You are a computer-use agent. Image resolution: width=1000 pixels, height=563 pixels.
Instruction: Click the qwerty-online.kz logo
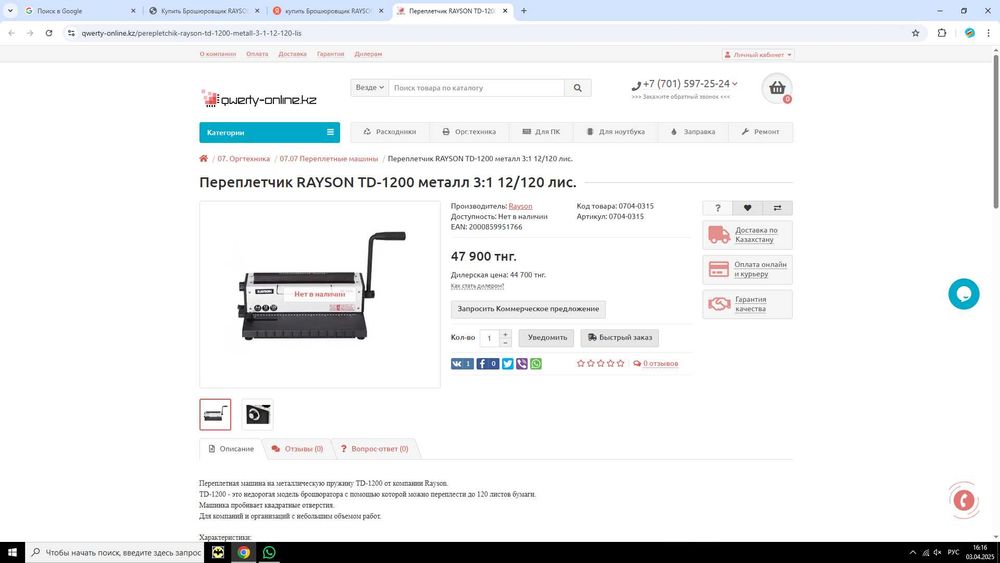[258, 99]
